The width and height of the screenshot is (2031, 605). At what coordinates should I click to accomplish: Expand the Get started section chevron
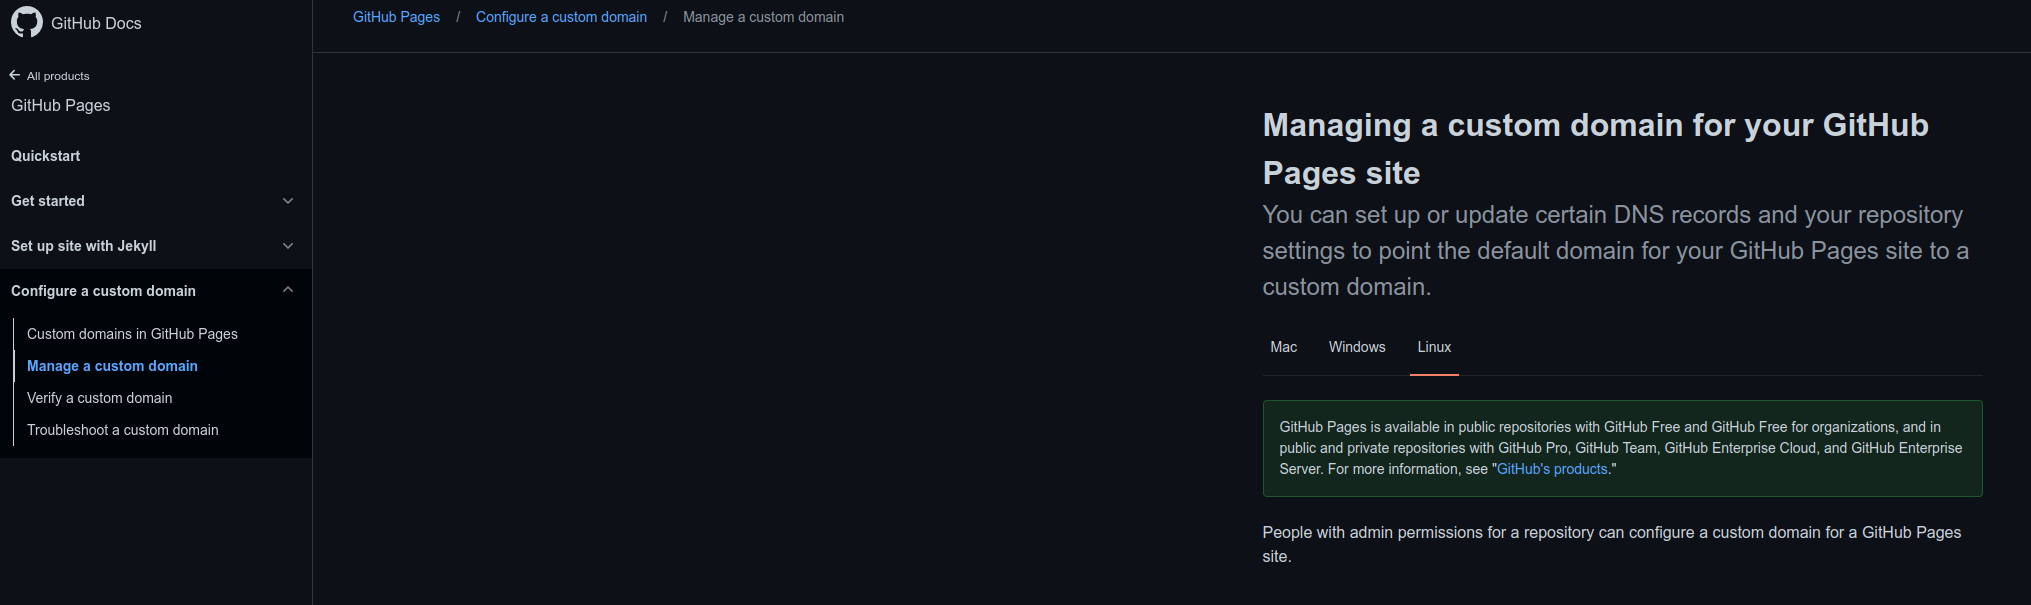tap(288, 201)
